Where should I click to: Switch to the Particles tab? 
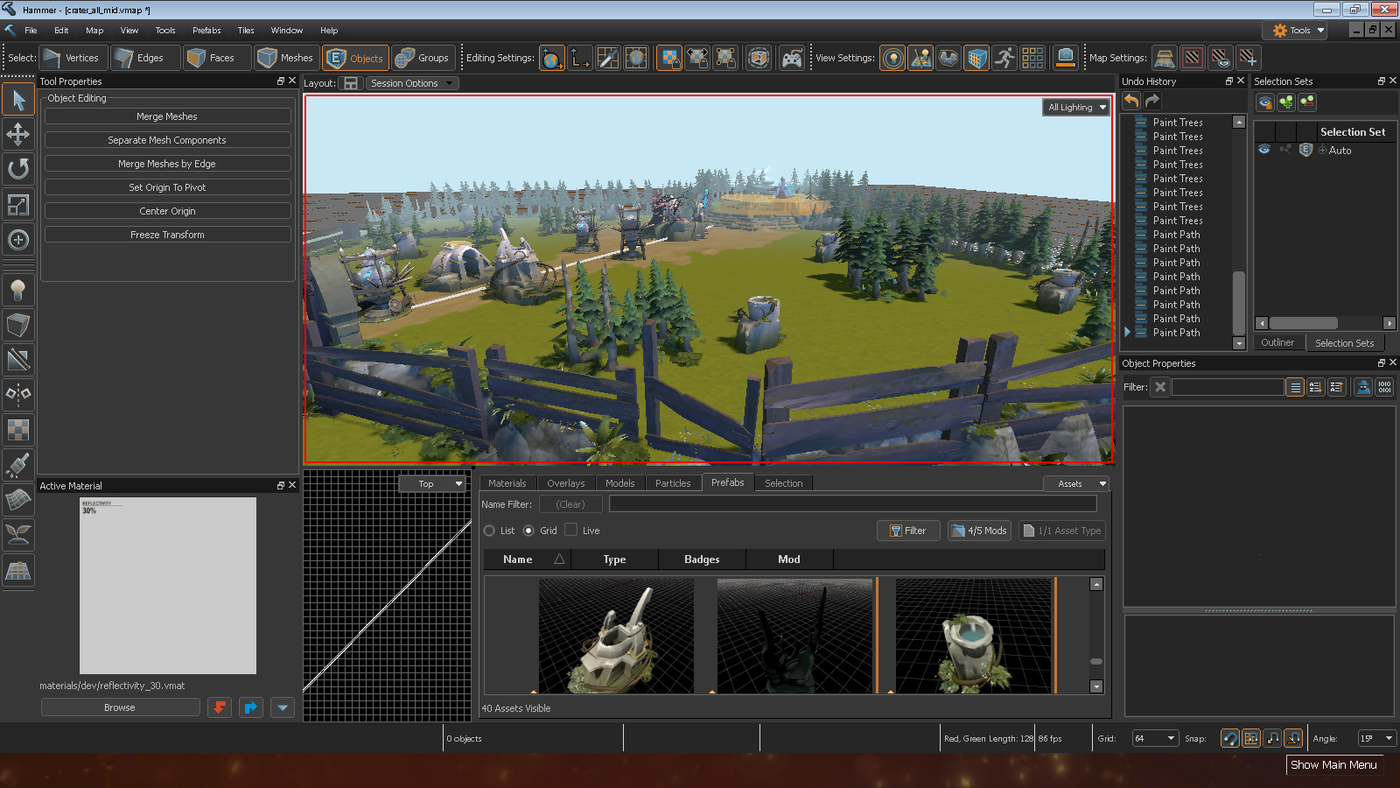point(673,483)
